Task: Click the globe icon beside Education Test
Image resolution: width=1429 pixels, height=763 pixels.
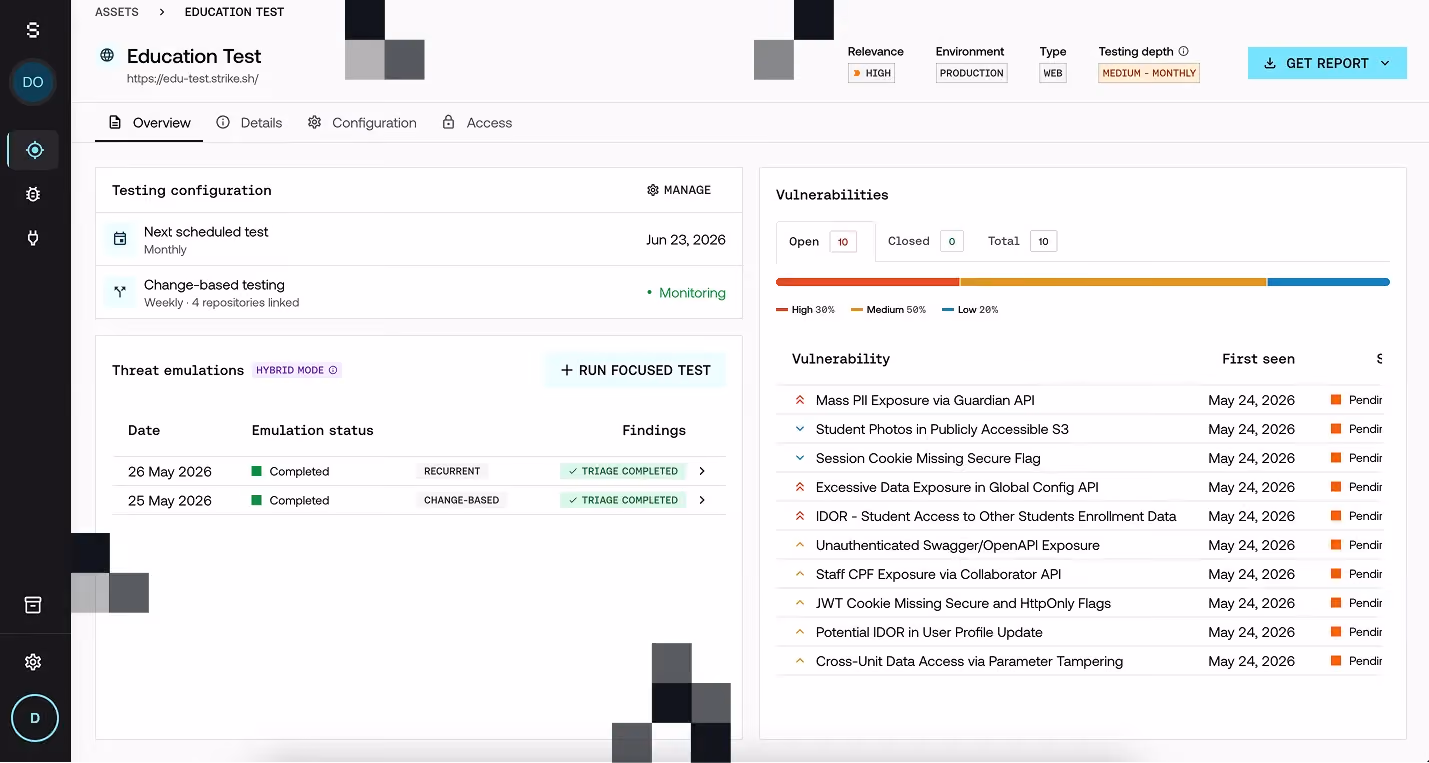Action: tap(107, 55)
